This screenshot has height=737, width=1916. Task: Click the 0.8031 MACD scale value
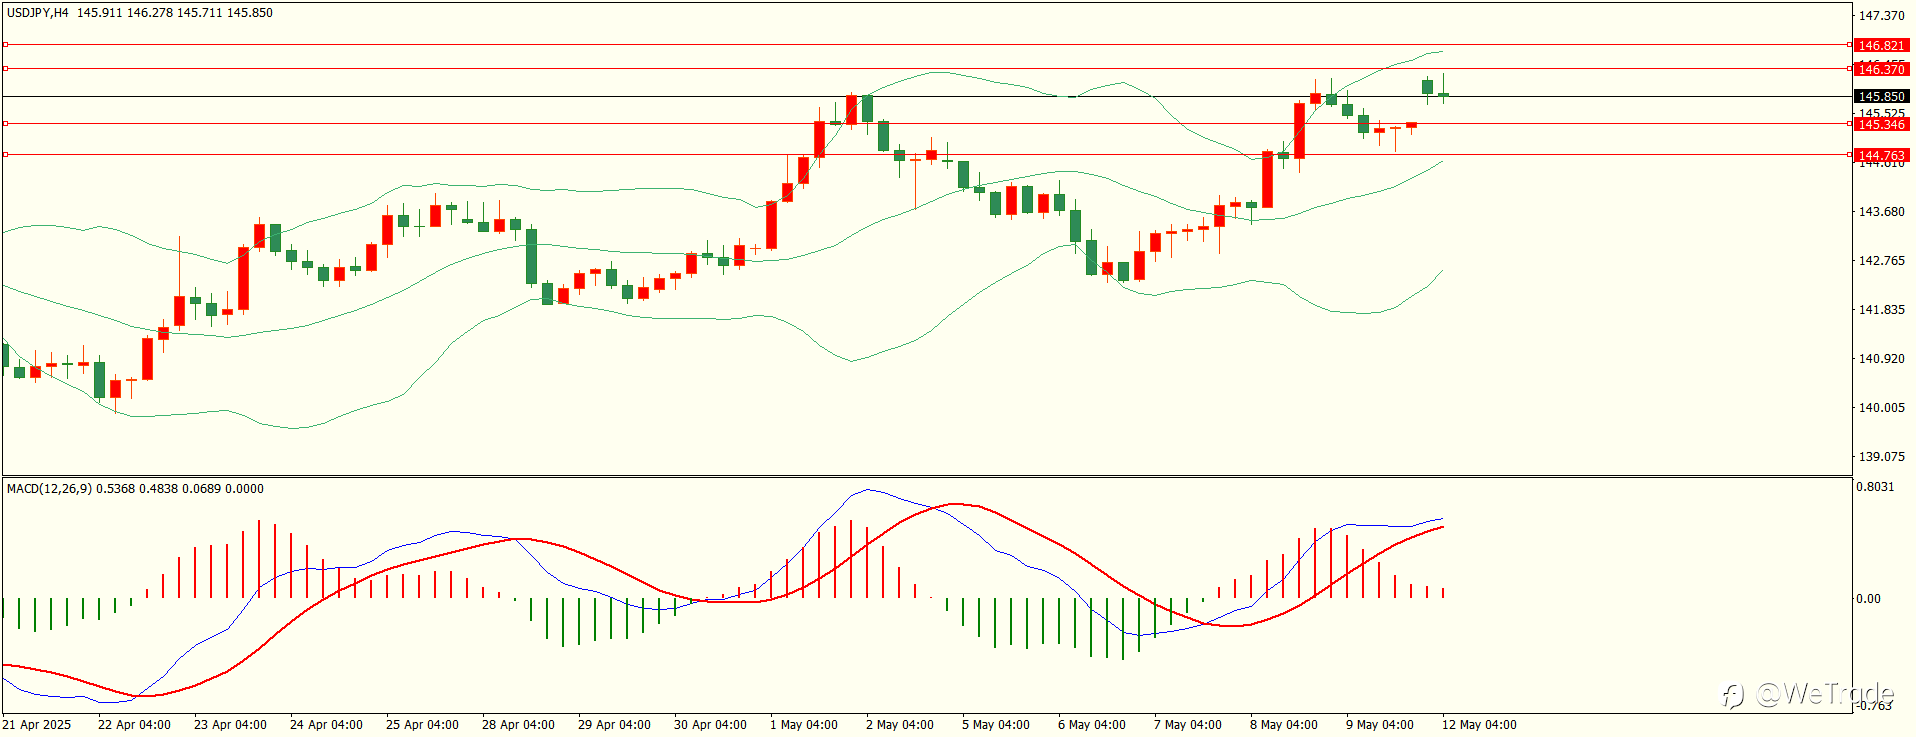[1875, 487]
